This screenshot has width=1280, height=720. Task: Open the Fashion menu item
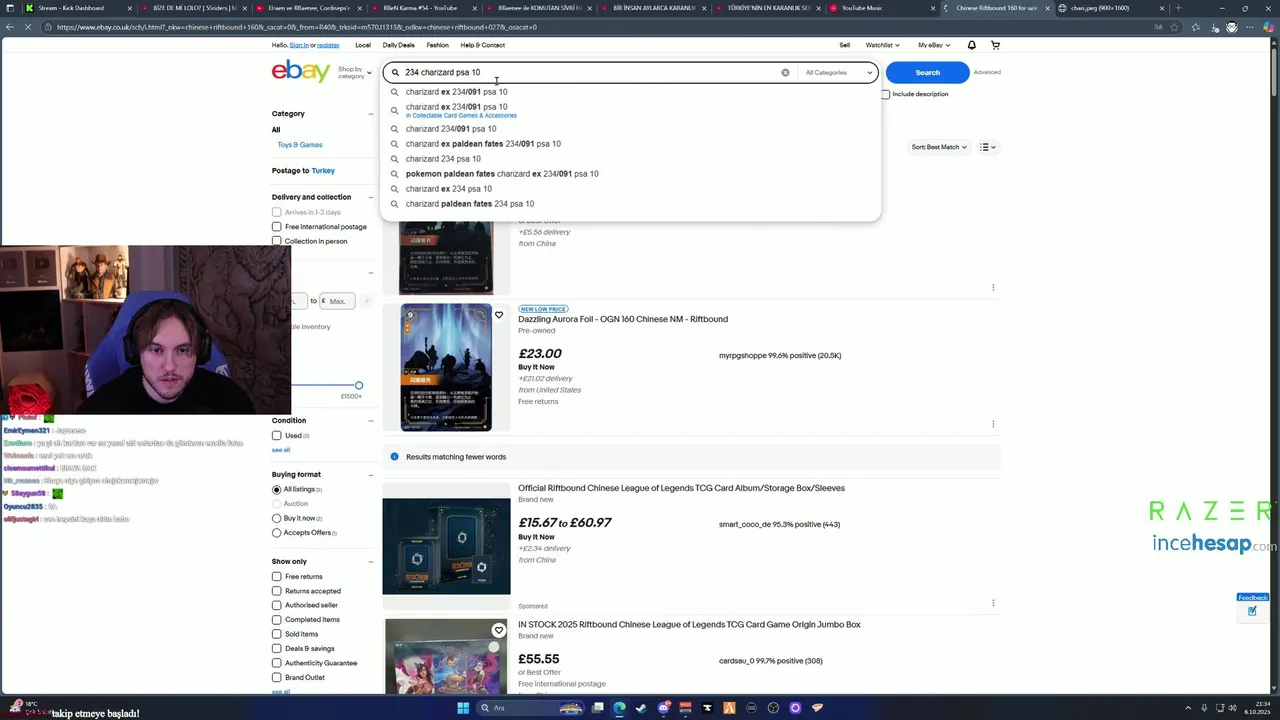tap(437, 45)
